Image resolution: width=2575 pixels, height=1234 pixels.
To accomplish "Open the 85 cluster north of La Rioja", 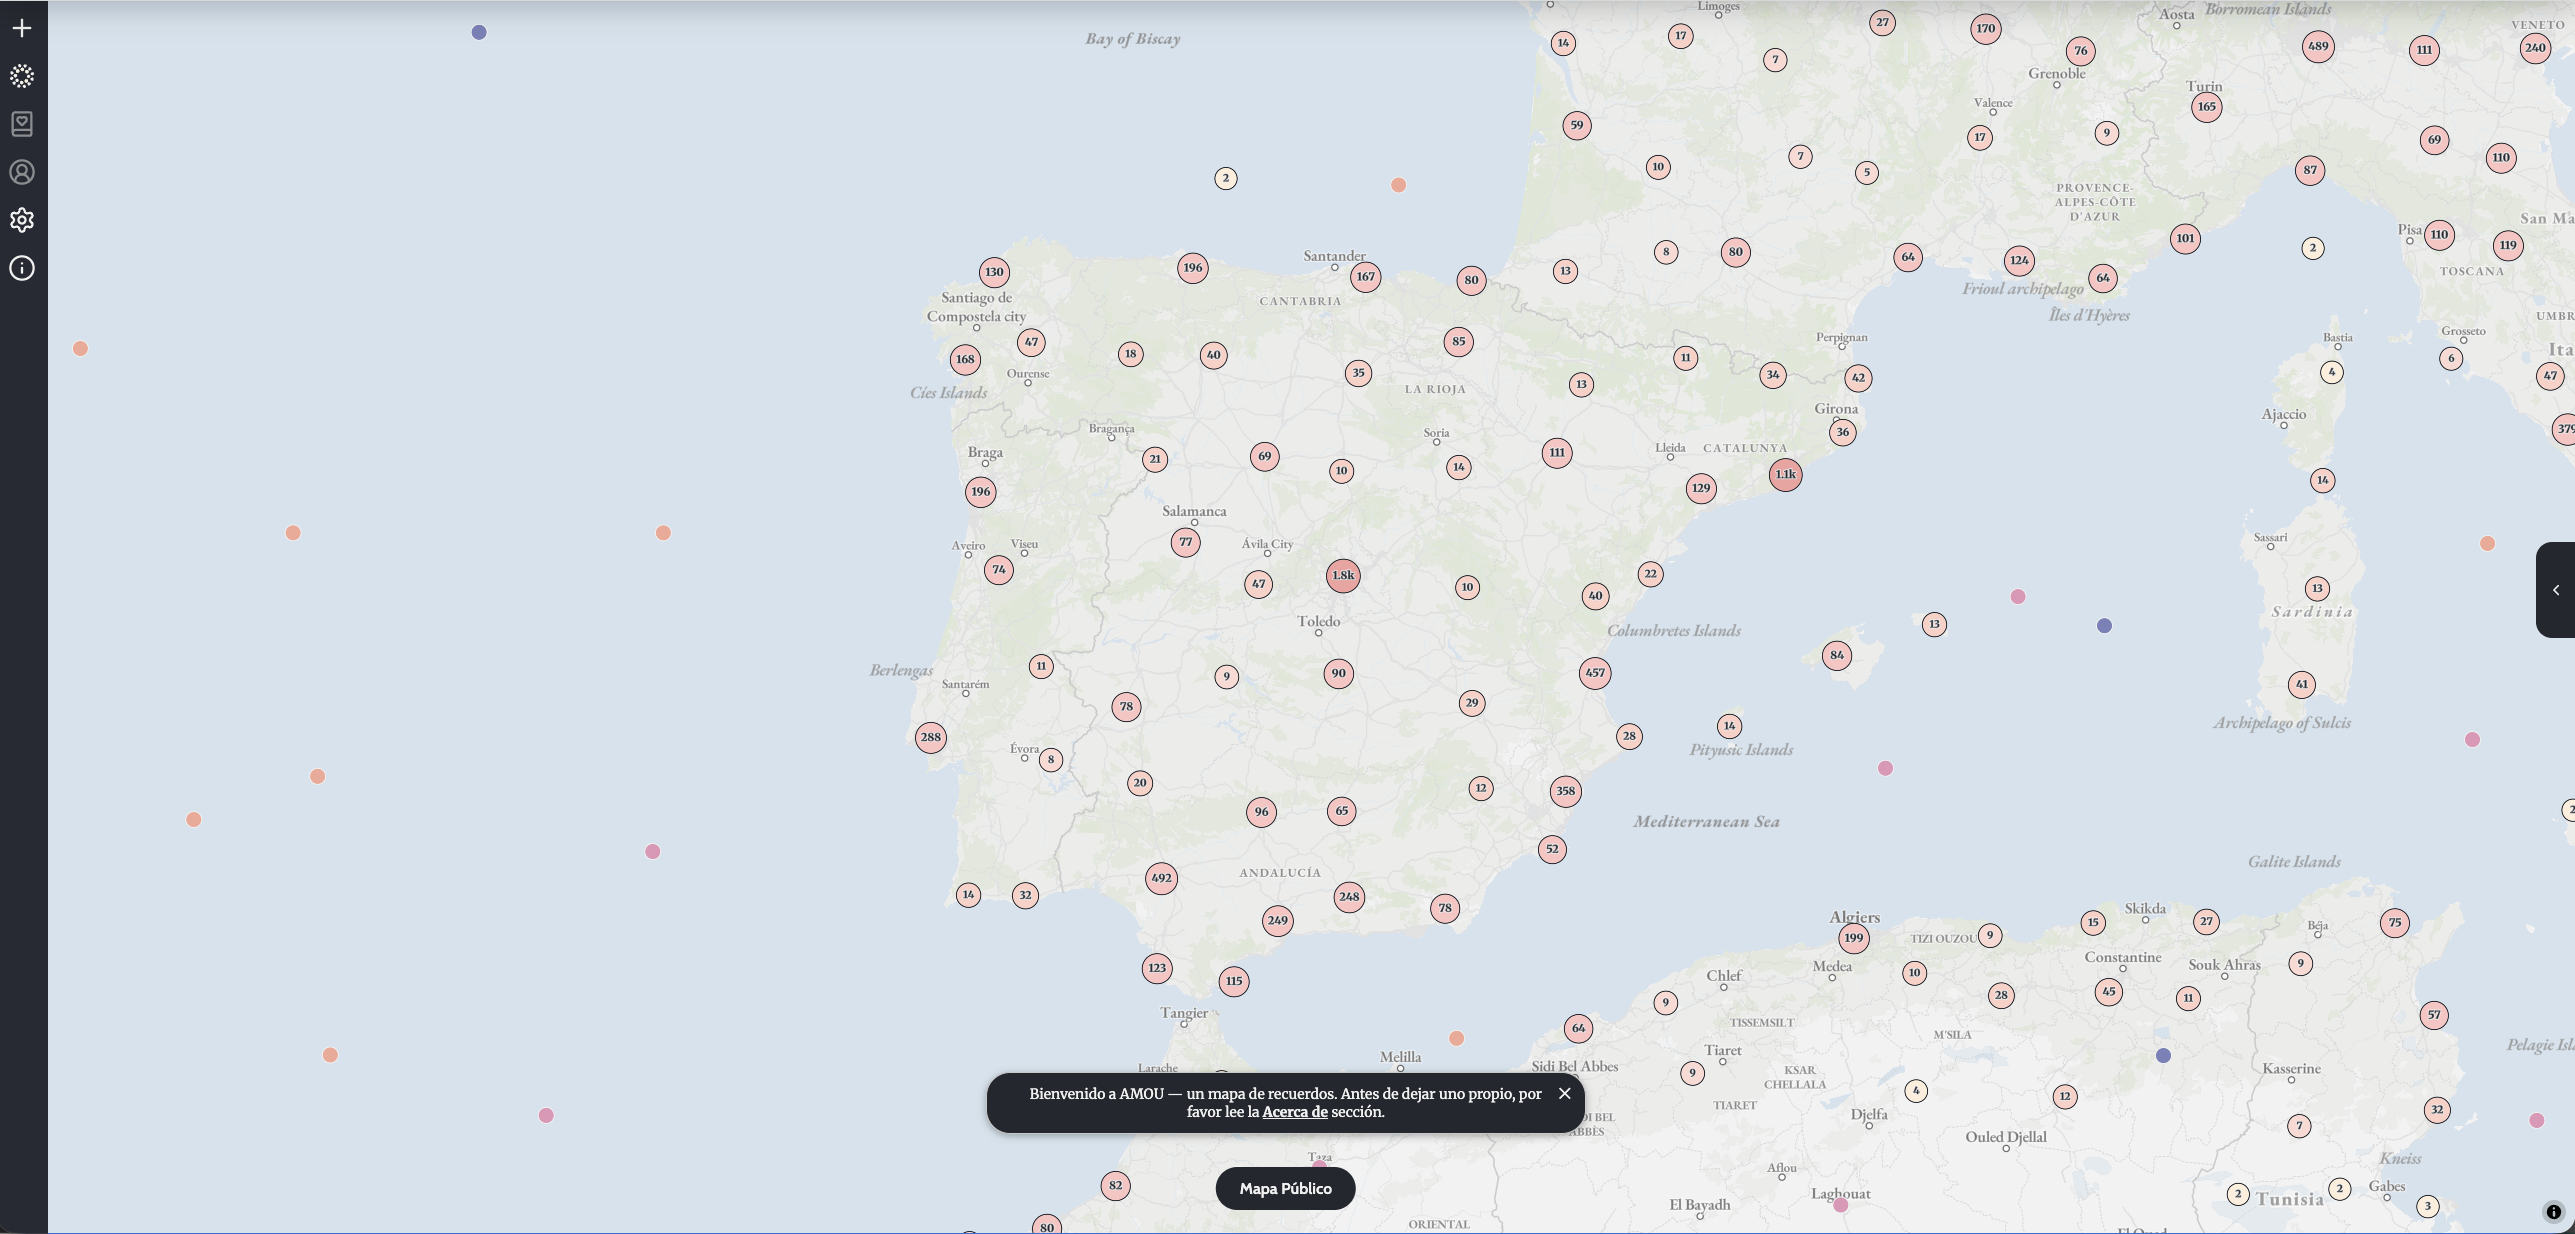I will [1459, 342].
